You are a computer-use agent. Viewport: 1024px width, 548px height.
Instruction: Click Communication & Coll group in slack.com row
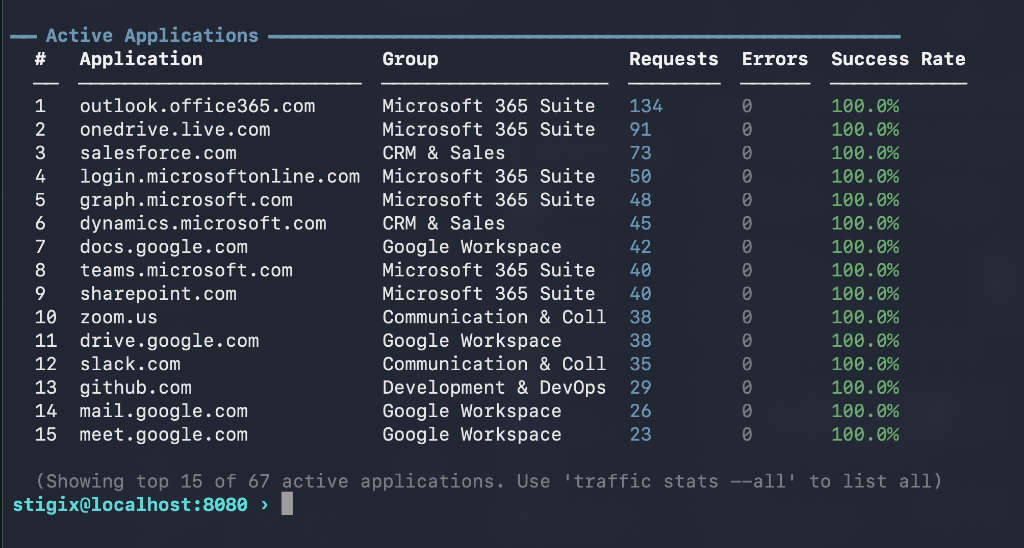pyautogui.click(x=494, y=364)
